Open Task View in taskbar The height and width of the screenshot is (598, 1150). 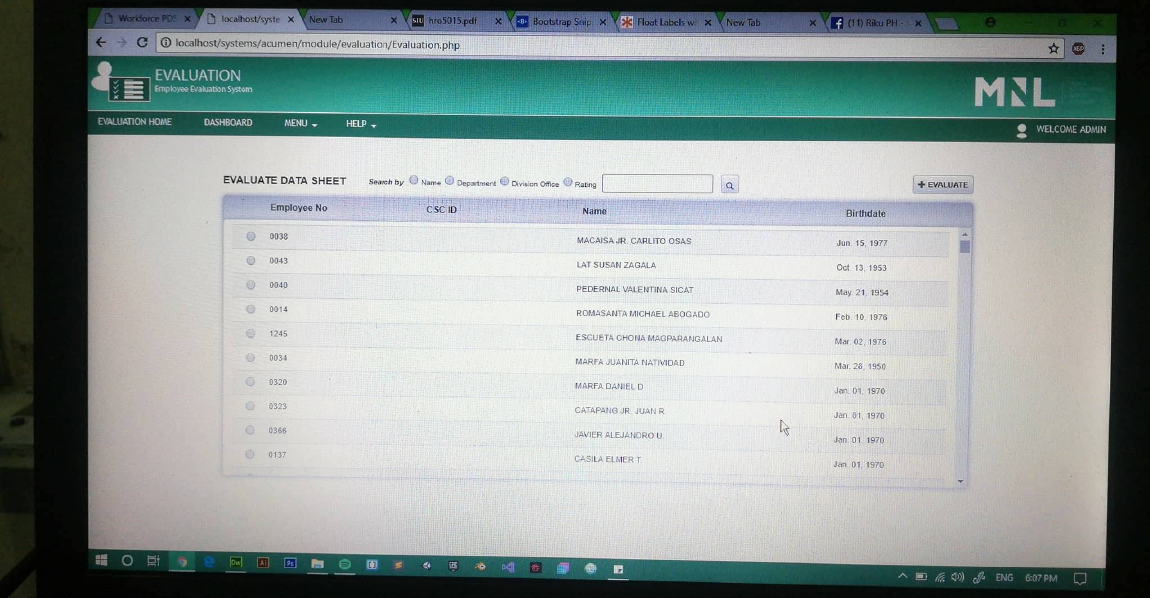[153, 561]
